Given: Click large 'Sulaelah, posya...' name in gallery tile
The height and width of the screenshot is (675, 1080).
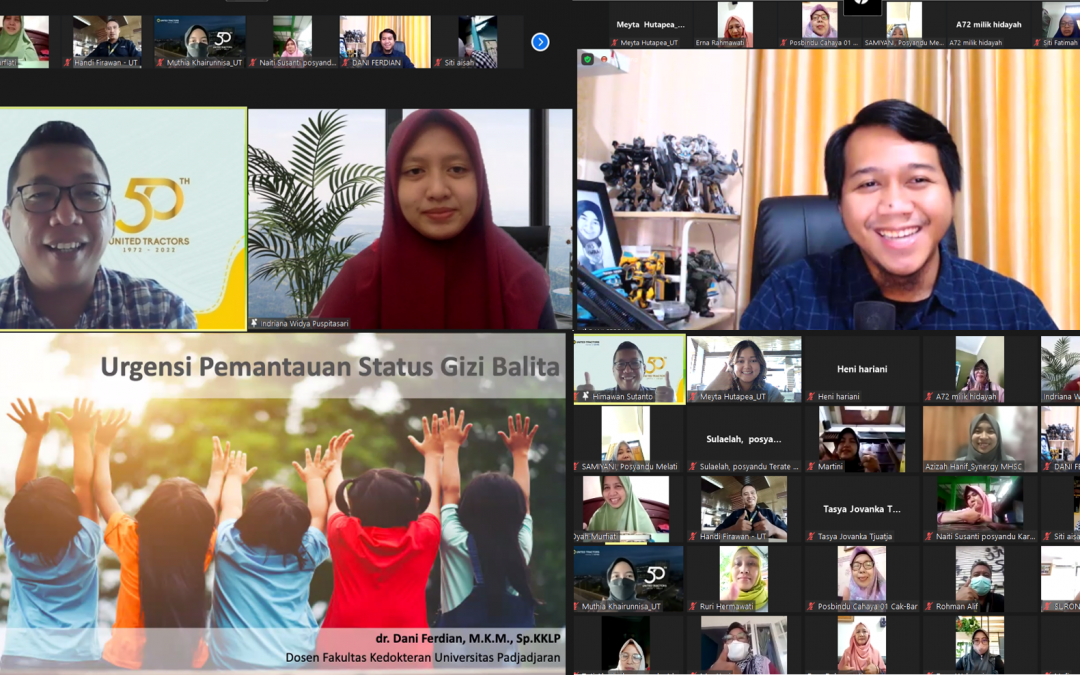Looking at the screenshot, I should [x=744, y=439].
